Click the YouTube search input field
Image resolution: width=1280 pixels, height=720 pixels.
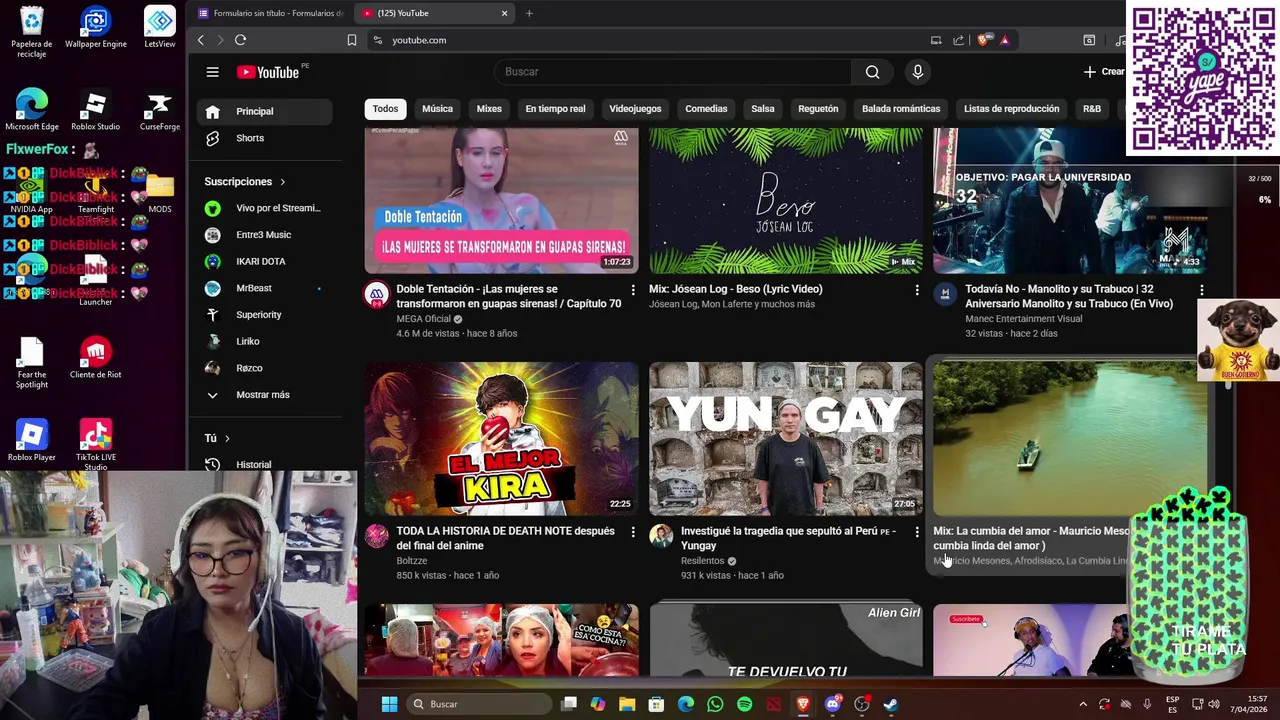pyautogui.click(x=673, y=72)
